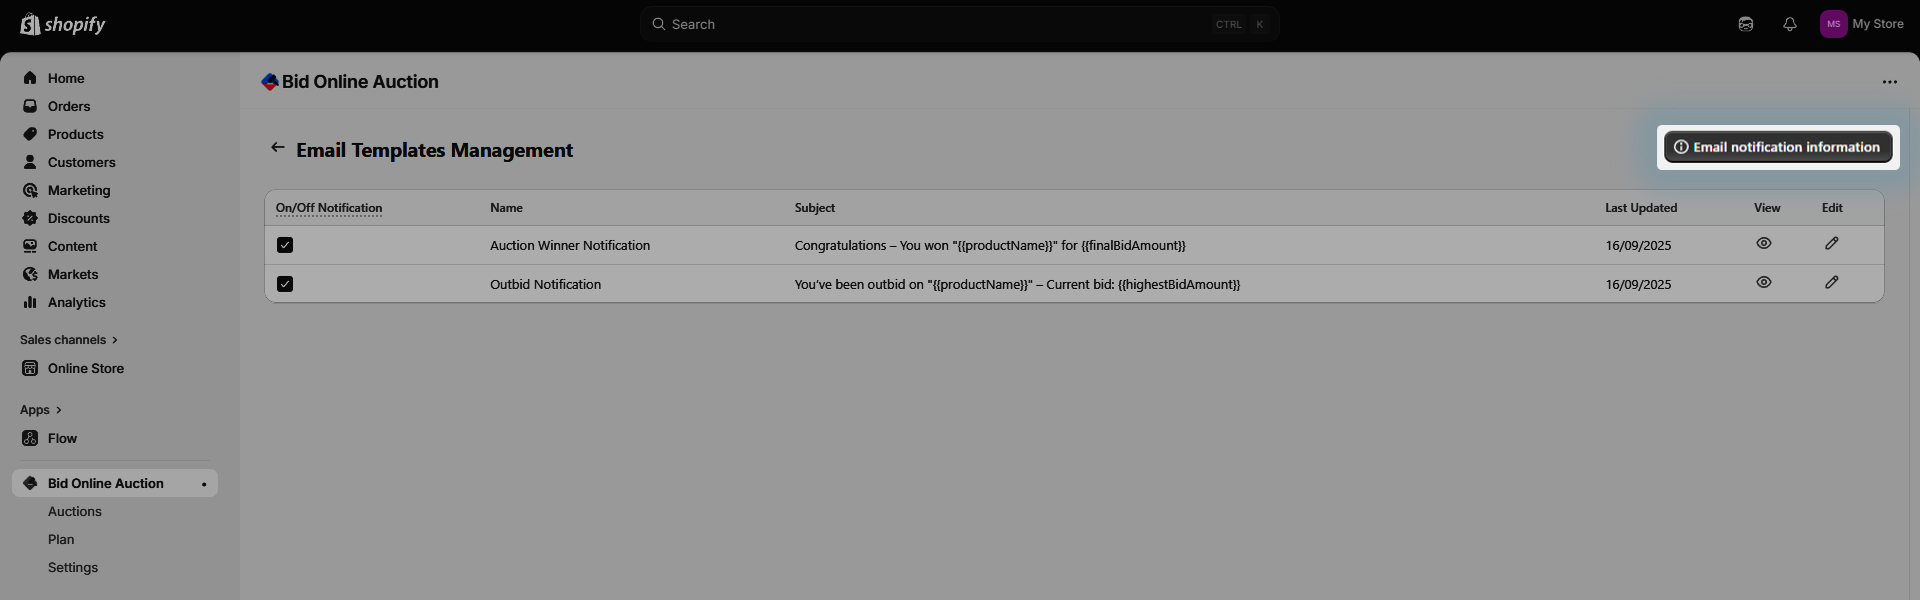Click the On/Off Notification column header
This screenshot has height=600, width=1920.
tap(329, 208)
